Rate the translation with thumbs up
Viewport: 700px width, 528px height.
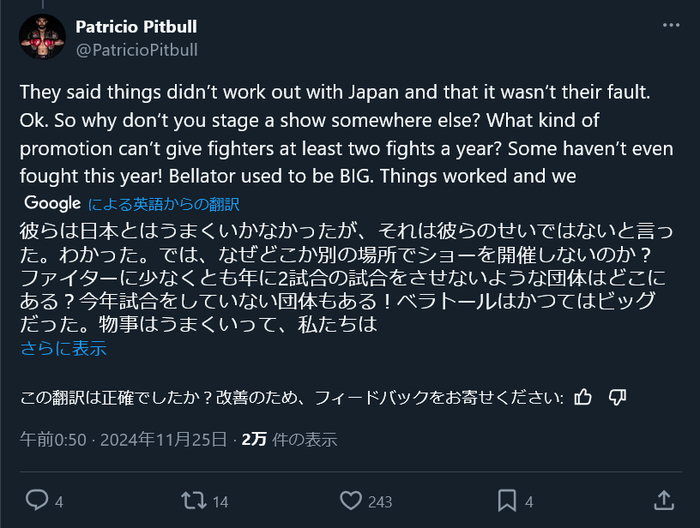coord(584,397)
